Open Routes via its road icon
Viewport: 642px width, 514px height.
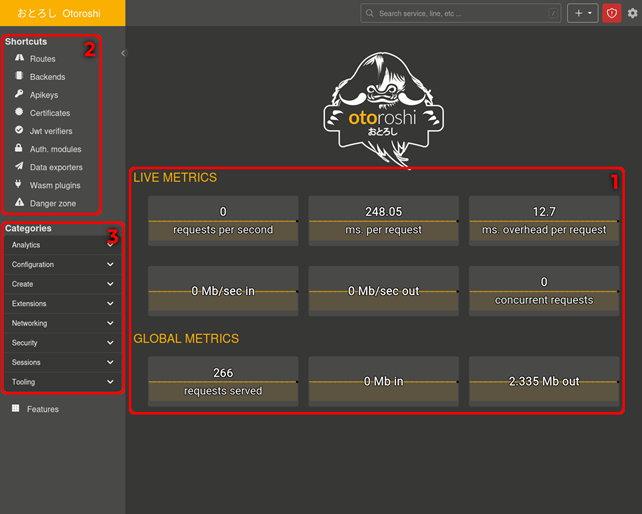coord(19,58)
